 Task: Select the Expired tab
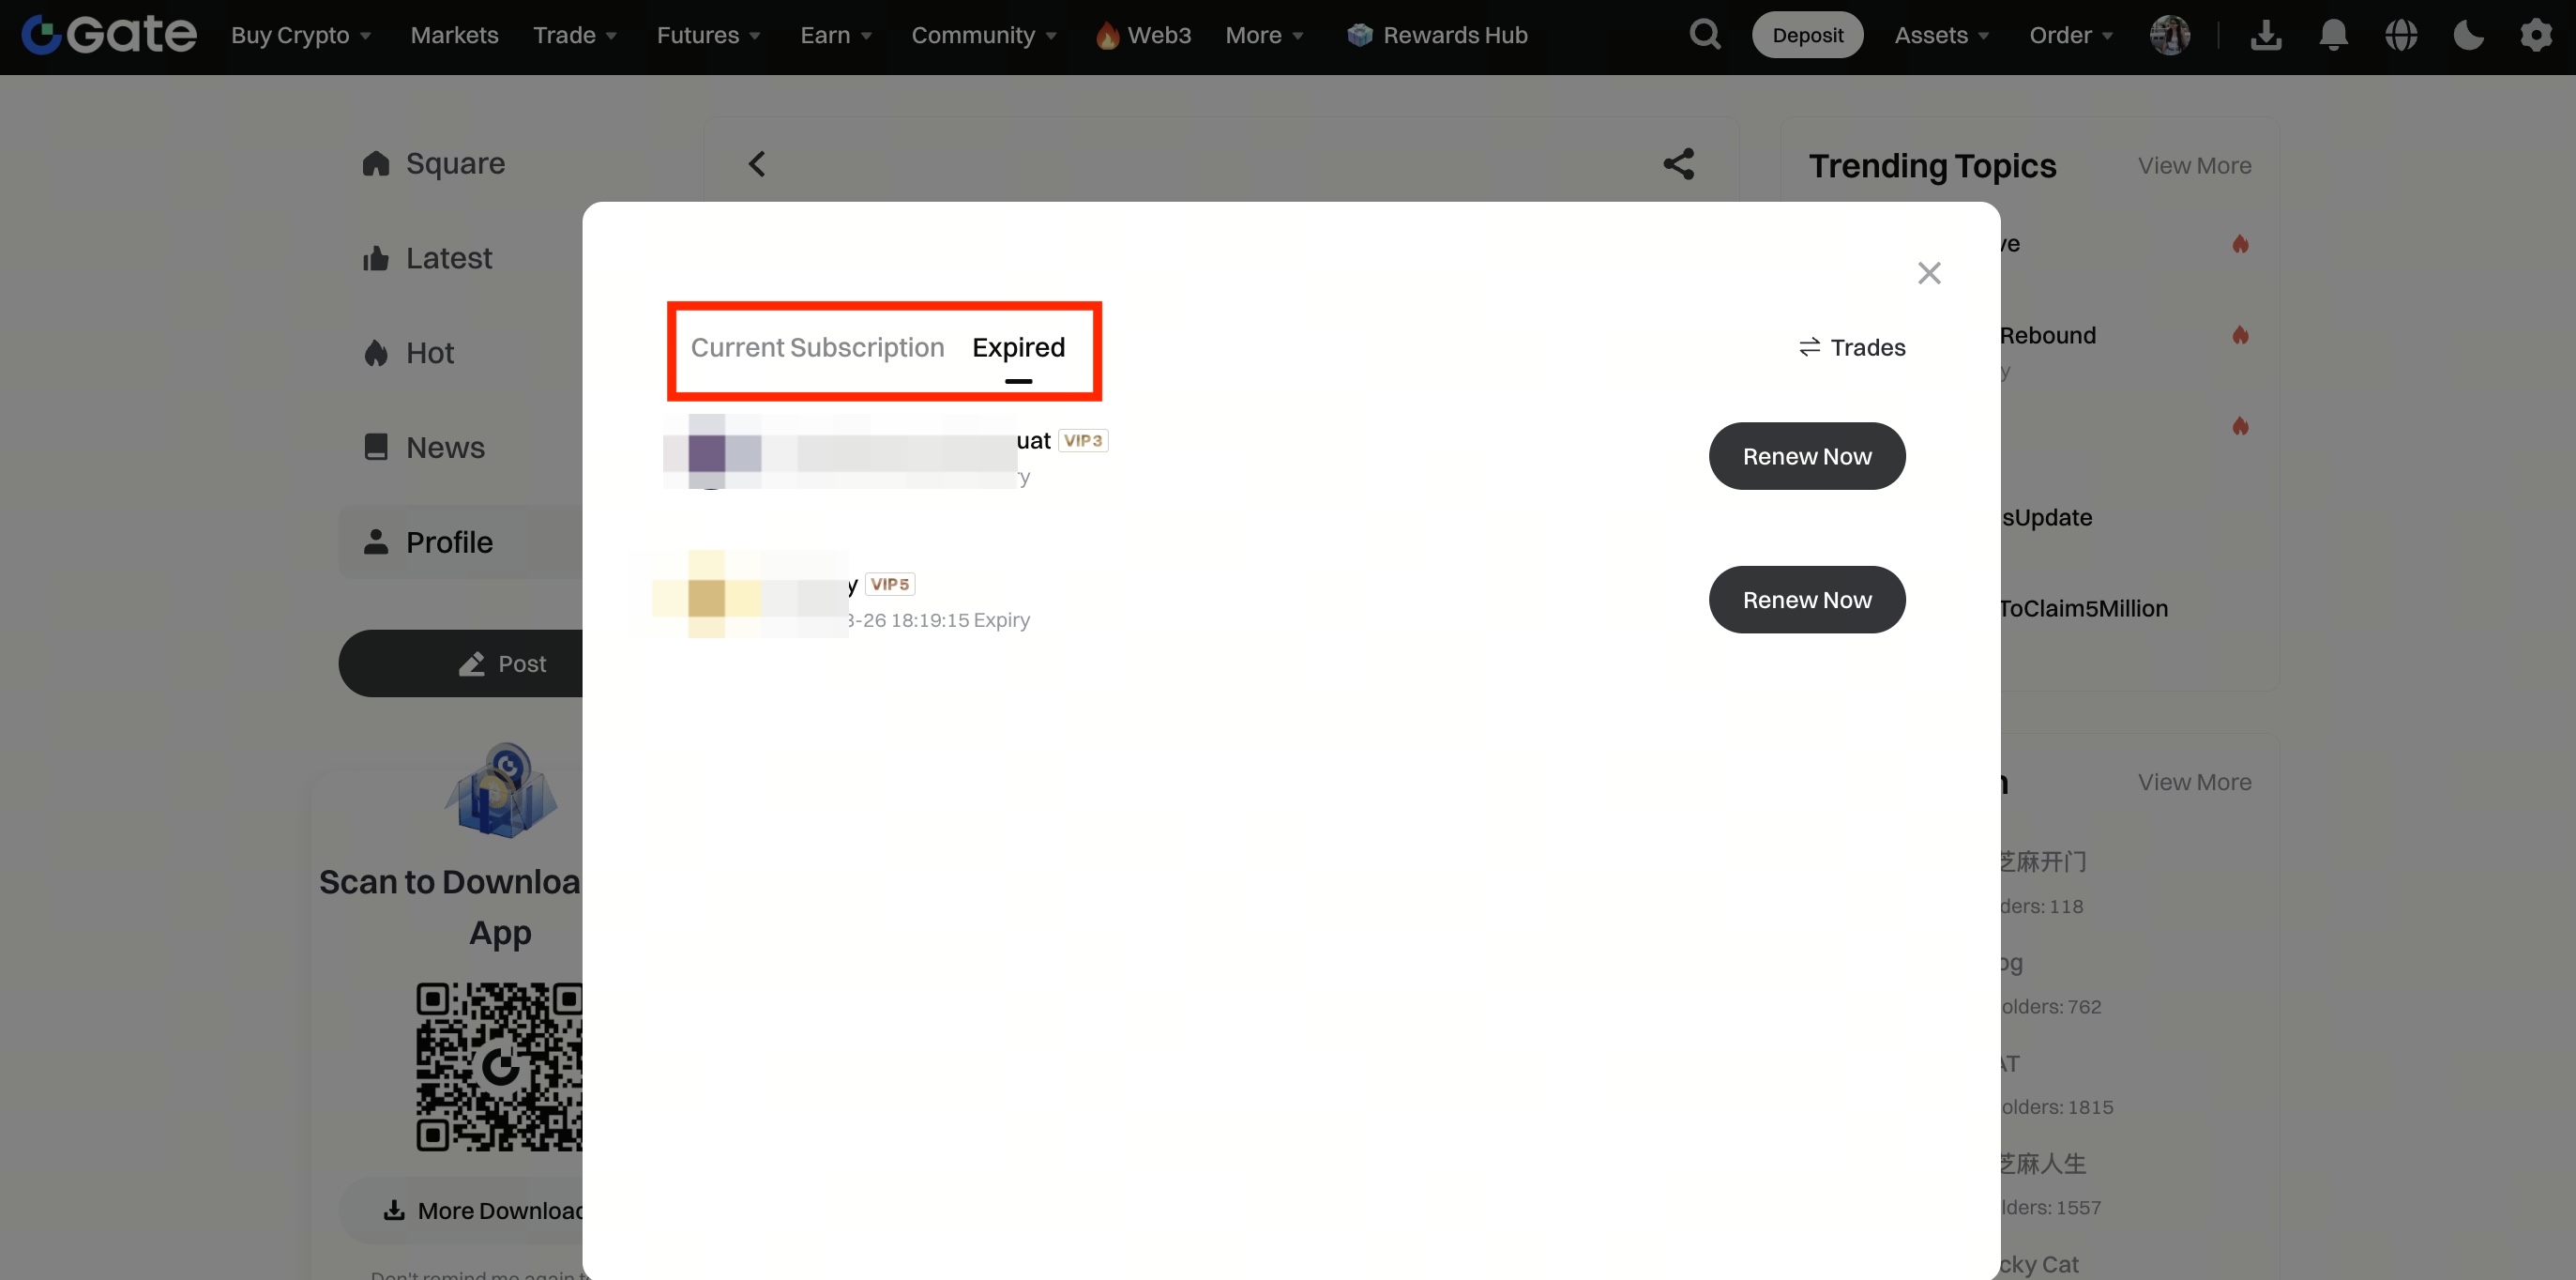click(1018, 347)
